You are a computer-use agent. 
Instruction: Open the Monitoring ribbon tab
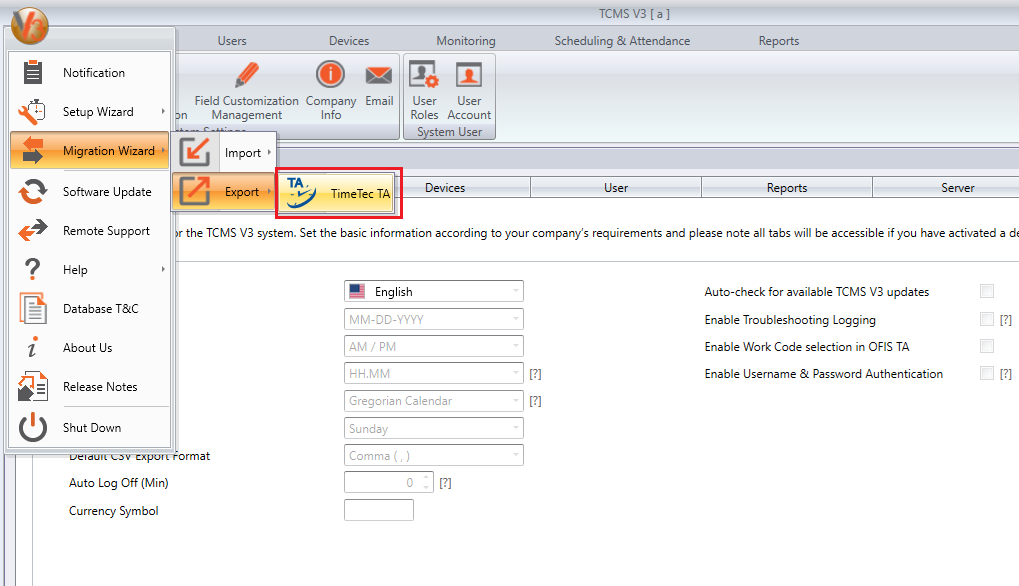(x=466, y=40)
